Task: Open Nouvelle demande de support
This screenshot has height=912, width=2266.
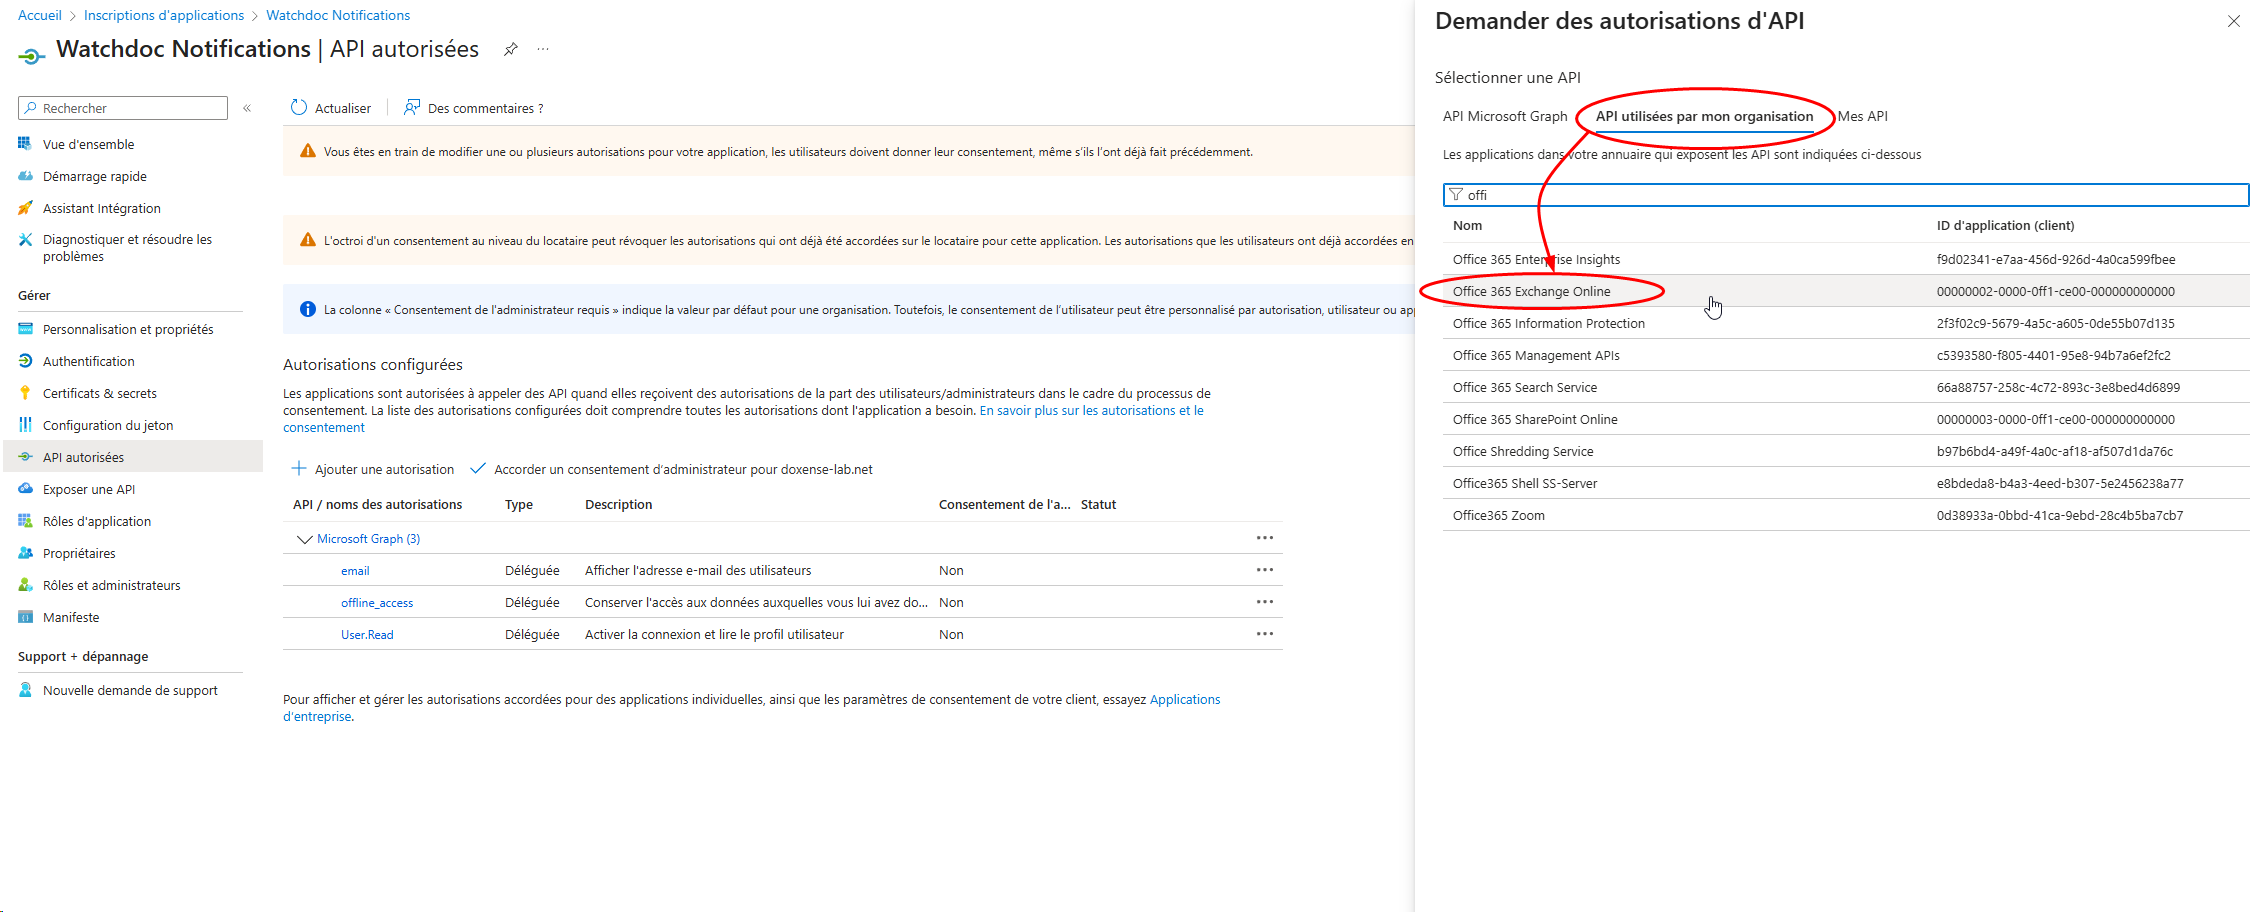Action: click(x=132, y=690)
